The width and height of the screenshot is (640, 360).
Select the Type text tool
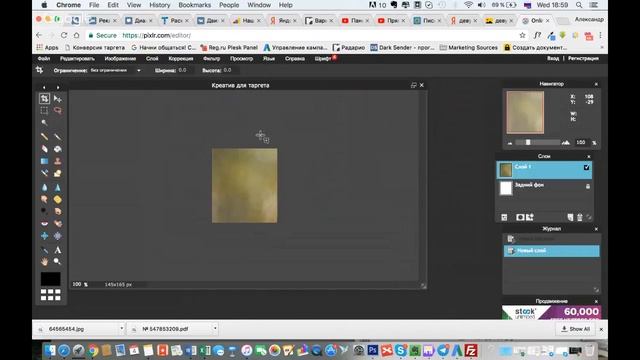[x=58, y=250]
